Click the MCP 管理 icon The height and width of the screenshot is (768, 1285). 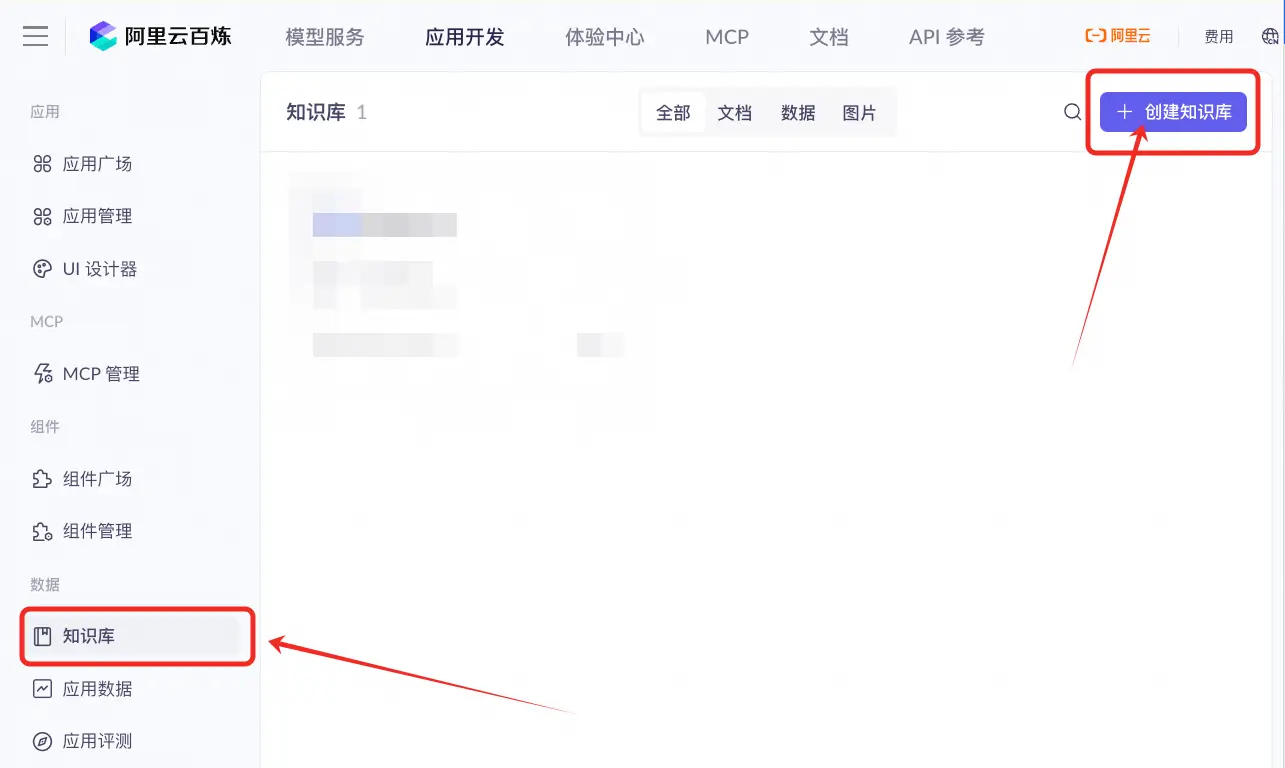[42, 374]
